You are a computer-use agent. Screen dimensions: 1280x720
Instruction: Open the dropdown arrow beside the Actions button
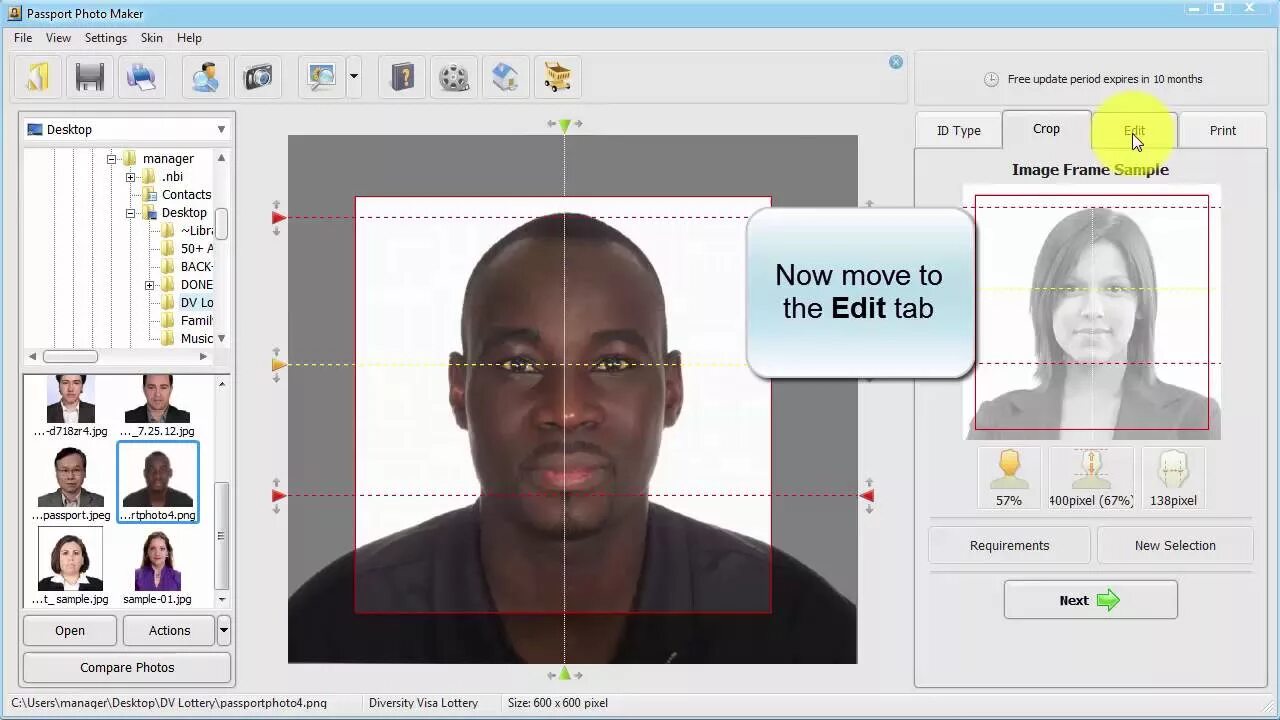[224, 631]
